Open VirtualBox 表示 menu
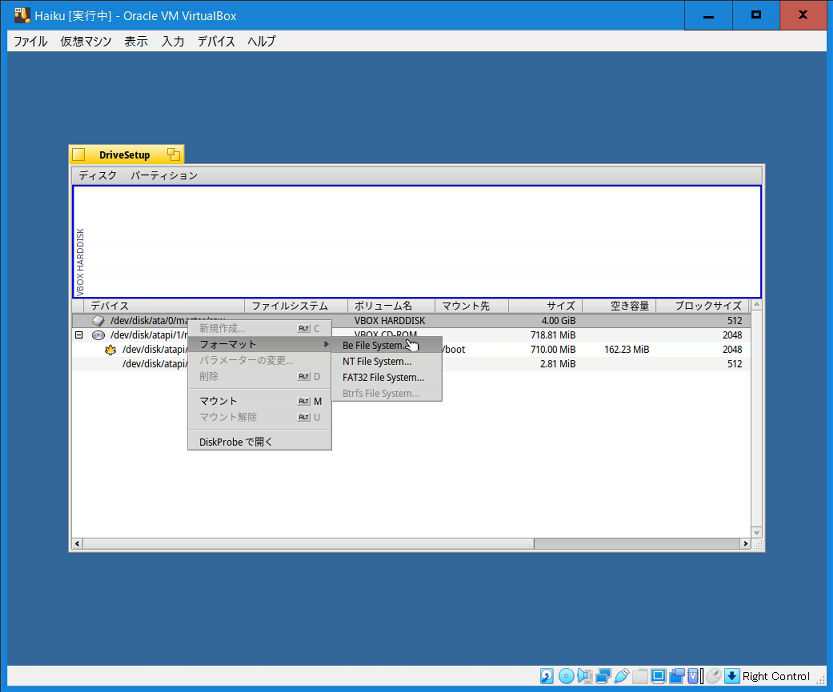833x692 pixels. point(136,41)
